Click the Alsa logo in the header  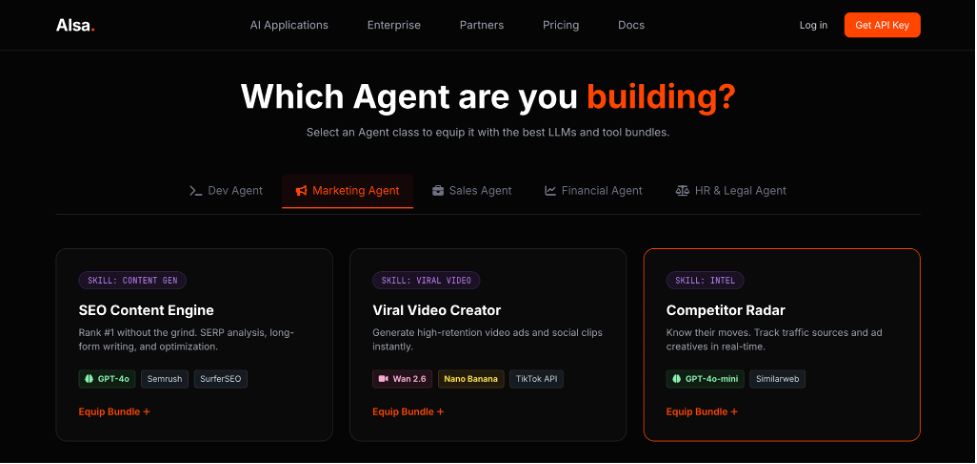(75, 25)
